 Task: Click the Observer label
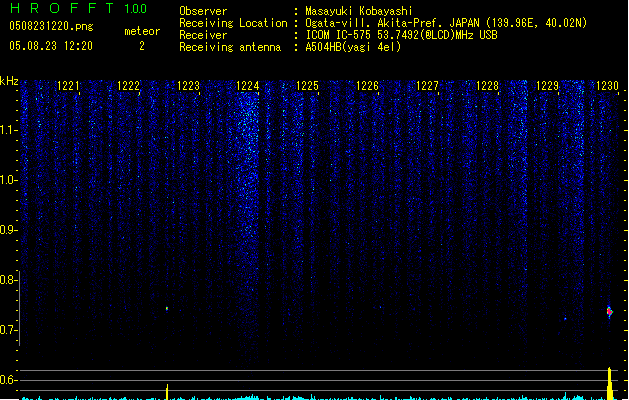tap(203, 11)
